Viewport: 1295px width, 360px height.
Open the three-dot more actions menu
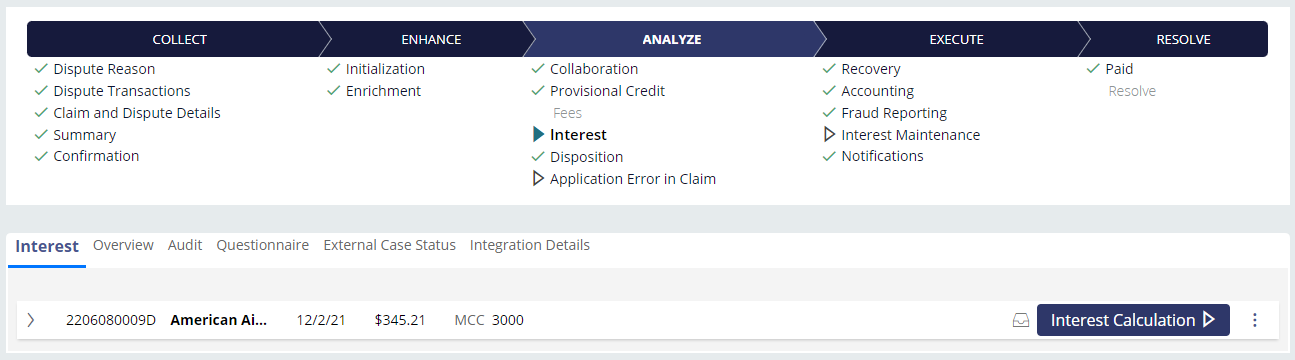coord(1255,320)
